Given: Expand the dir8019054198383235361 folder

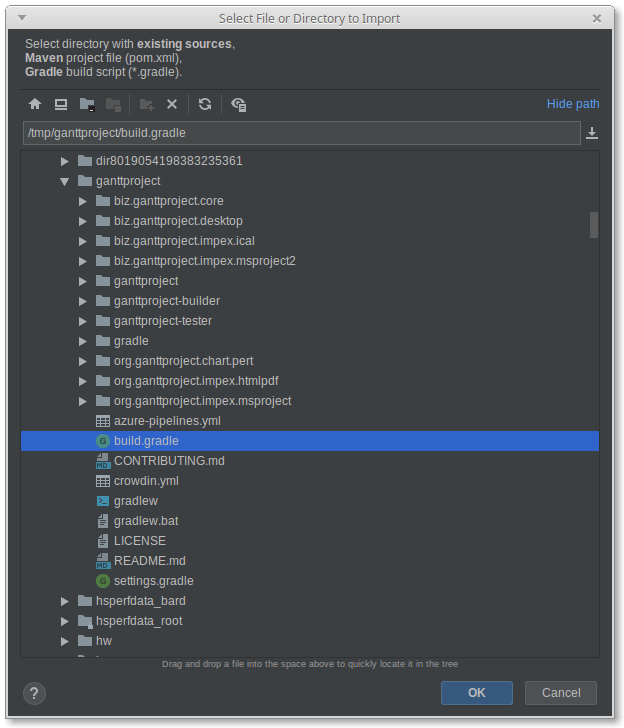Looking at the screenshot, I should point(65,161).
